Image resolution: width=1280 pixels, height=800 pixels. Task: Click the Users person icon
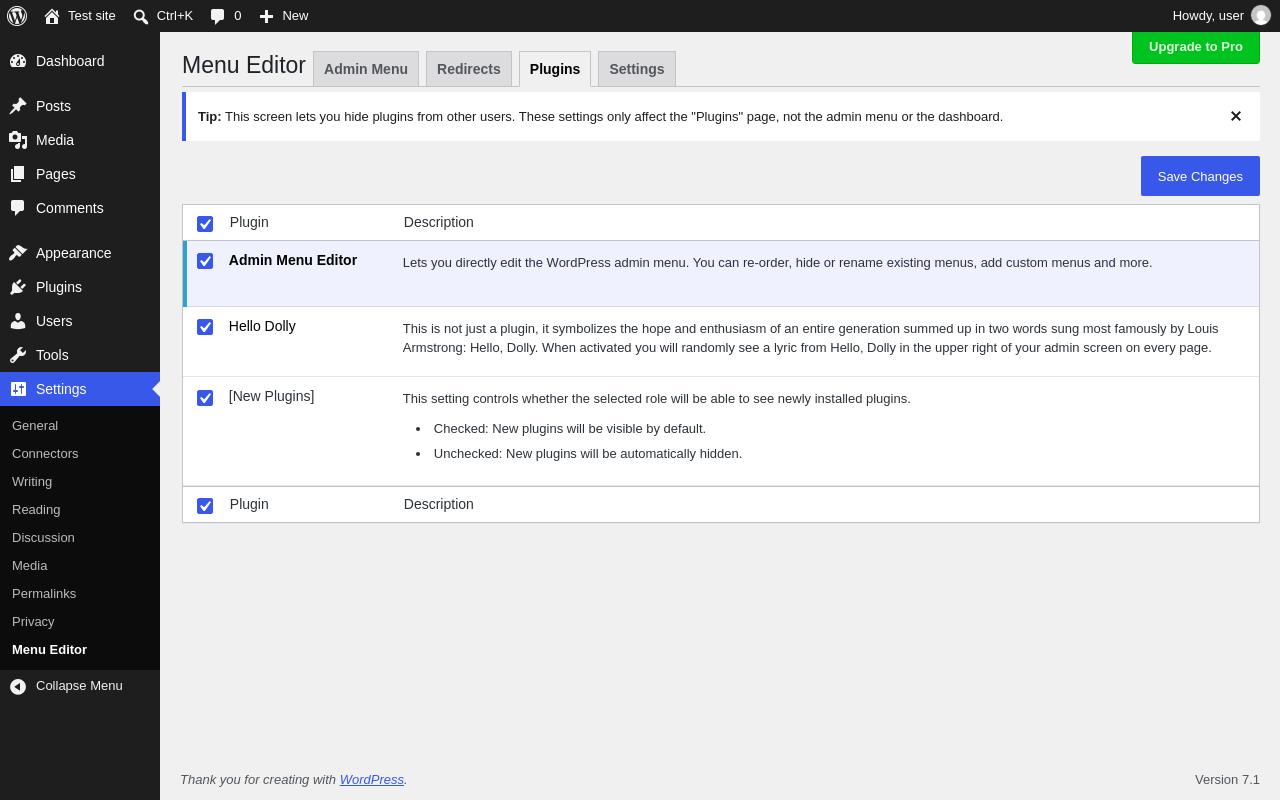pos(18,321)
